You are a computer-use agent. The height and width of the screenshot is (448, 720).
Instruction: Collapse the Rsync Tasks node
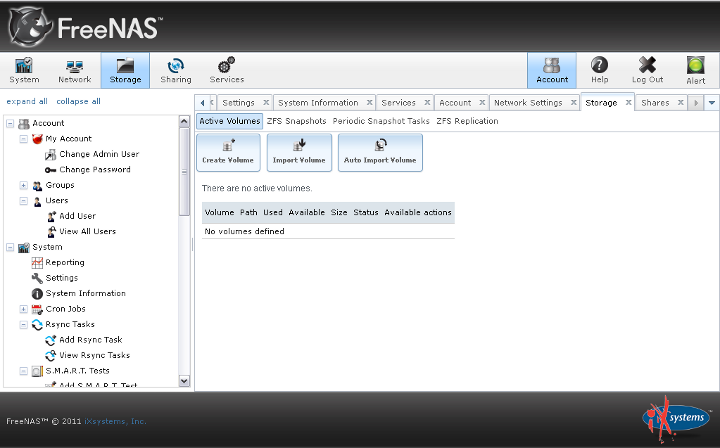(23, 325)
